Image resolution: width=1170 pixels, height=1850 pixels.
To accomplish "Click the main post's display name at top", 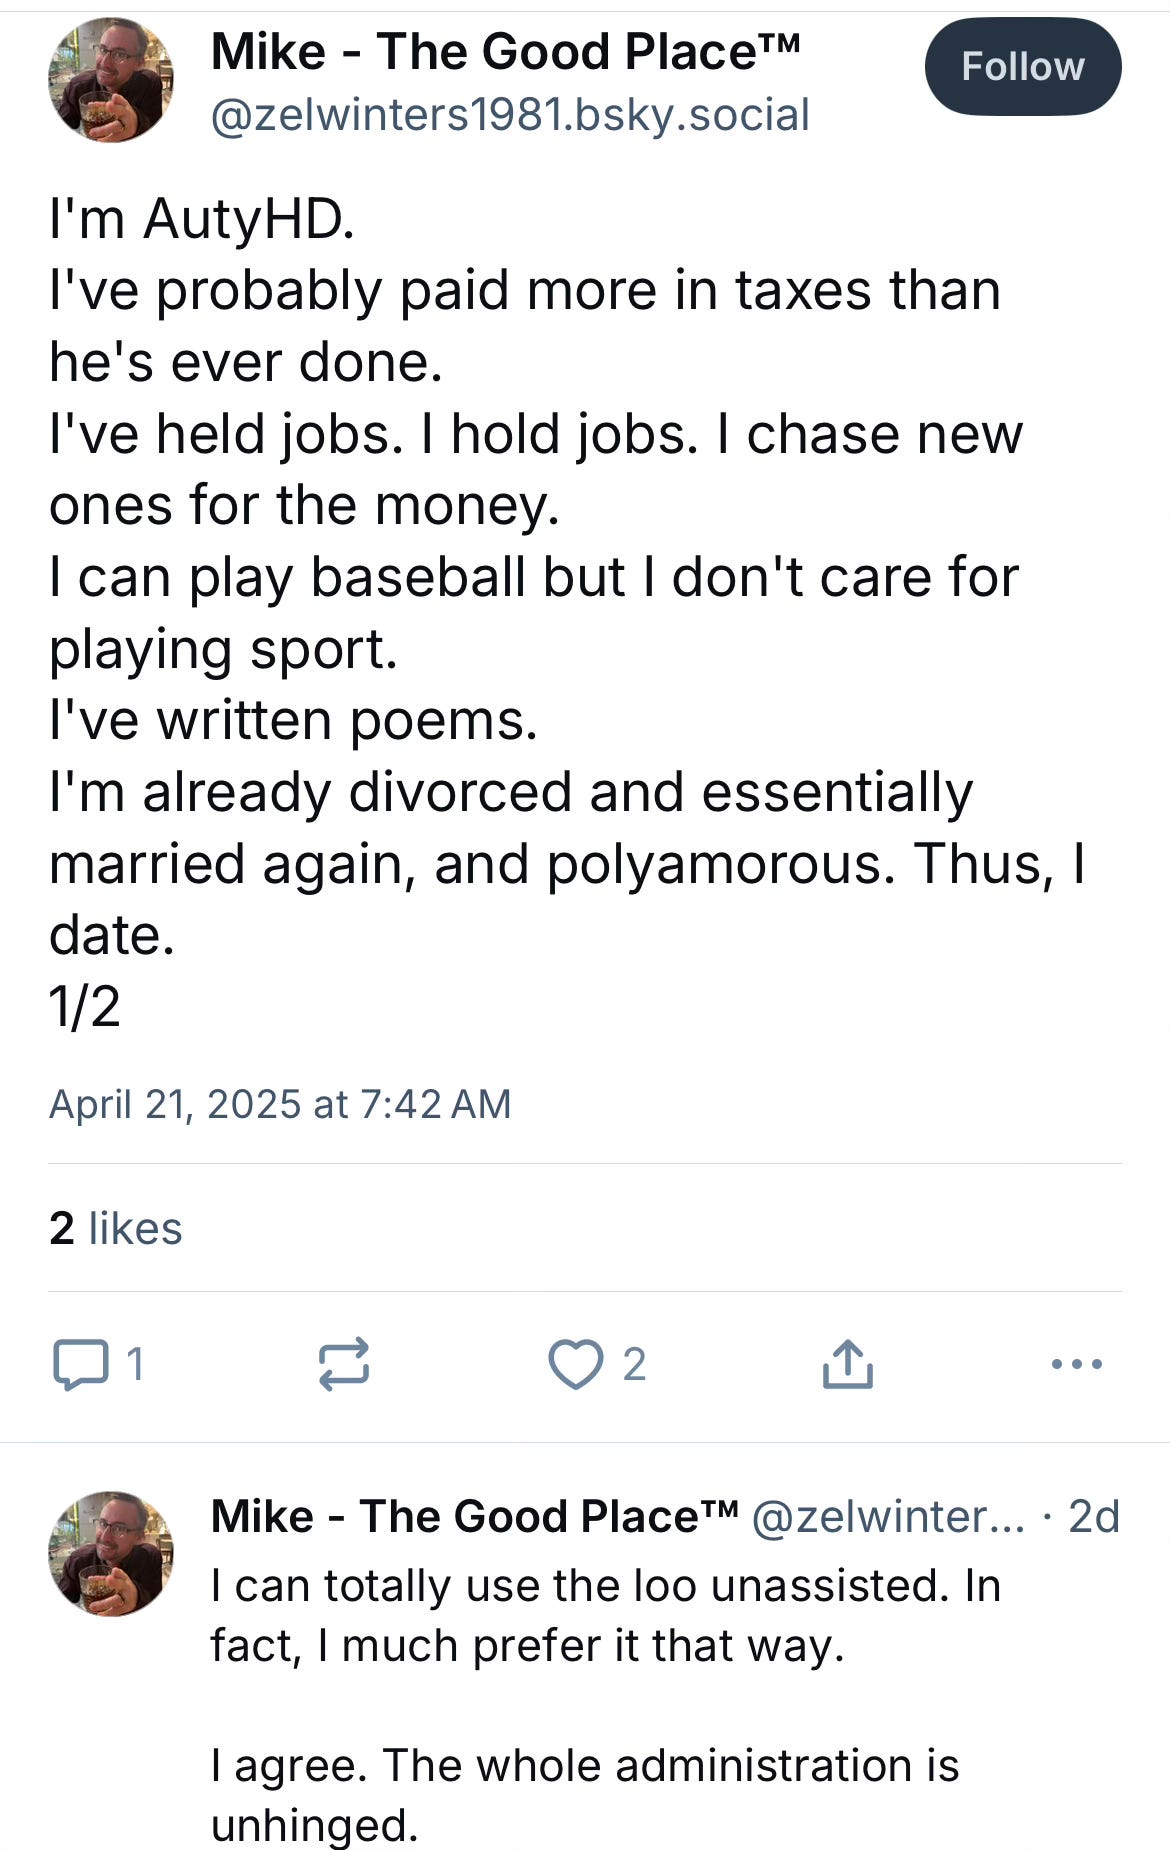I will point(505,52).
